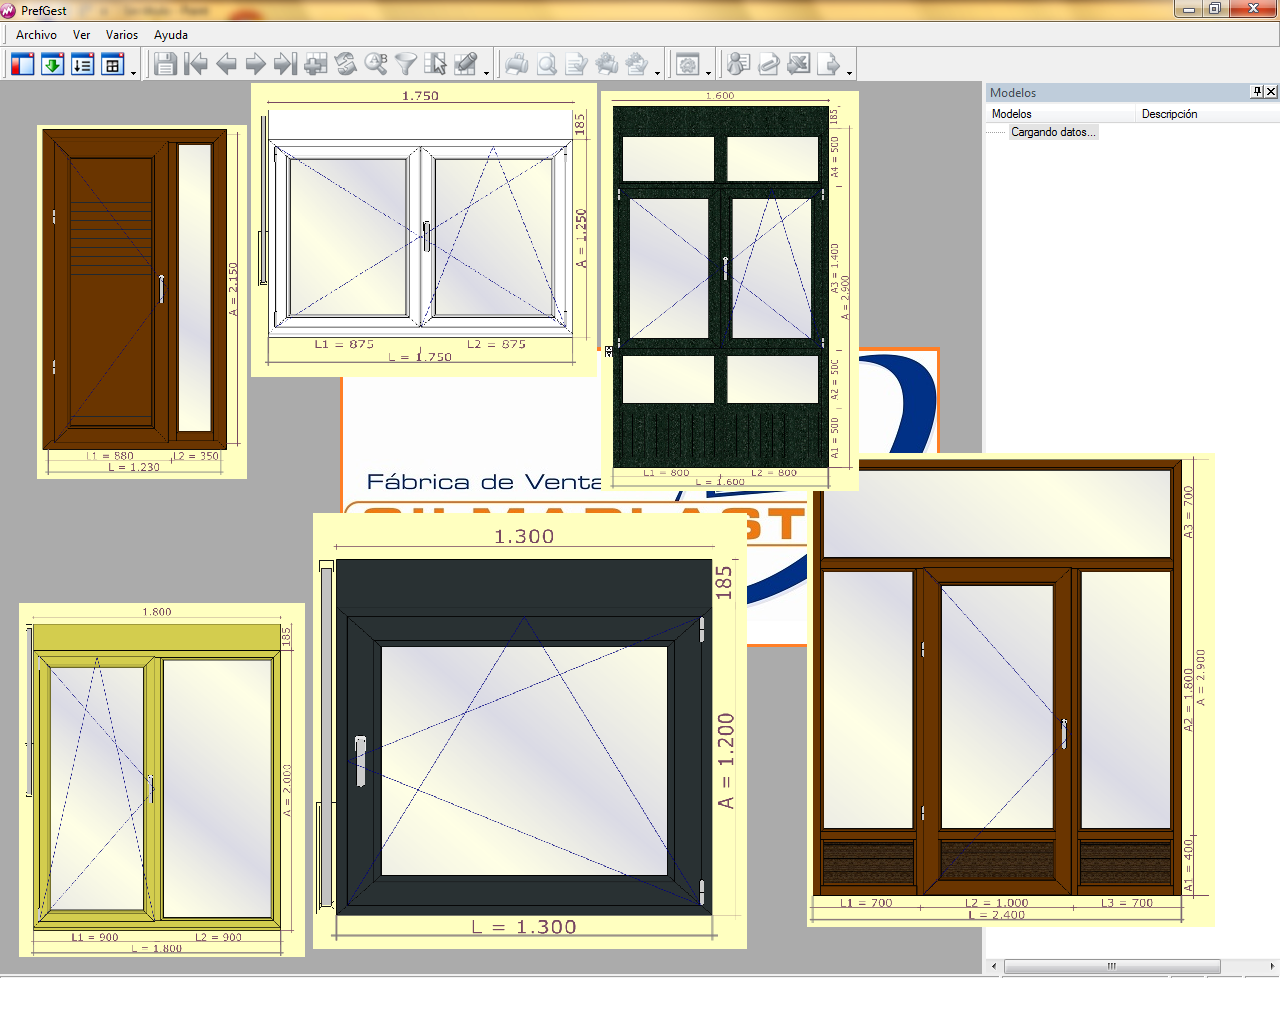This screenshot has width=1280, height=1024.
Task: Click the 'Fábrica de Venta' logo text
Action: pyautogui.click(x=484, y=482)
